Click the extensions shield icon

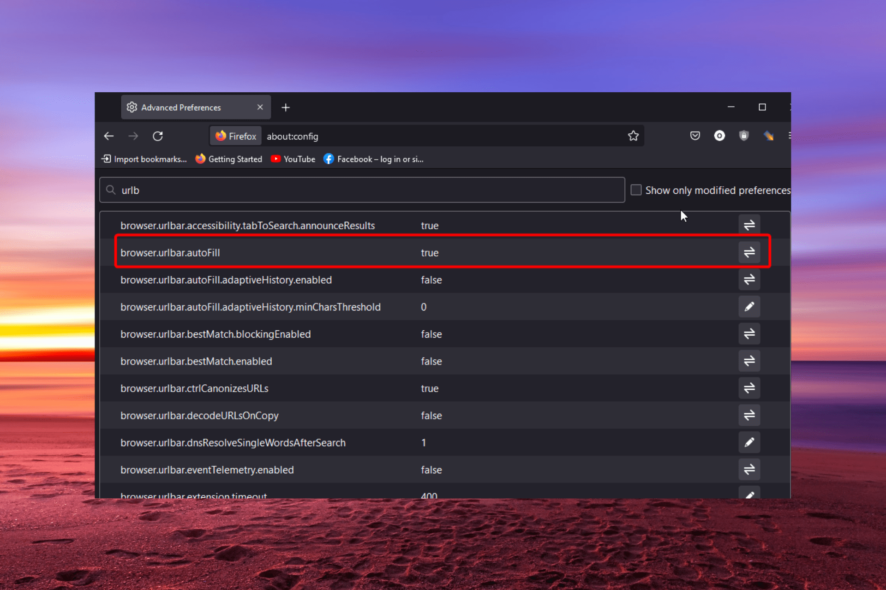tap(743, 135)
